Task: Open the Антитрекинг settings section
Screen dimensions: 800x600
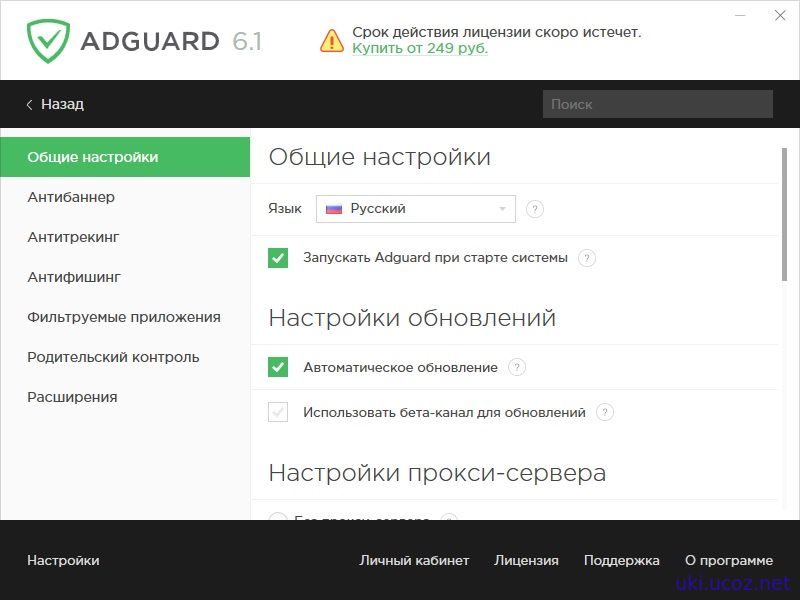Action: click(125, 237)
